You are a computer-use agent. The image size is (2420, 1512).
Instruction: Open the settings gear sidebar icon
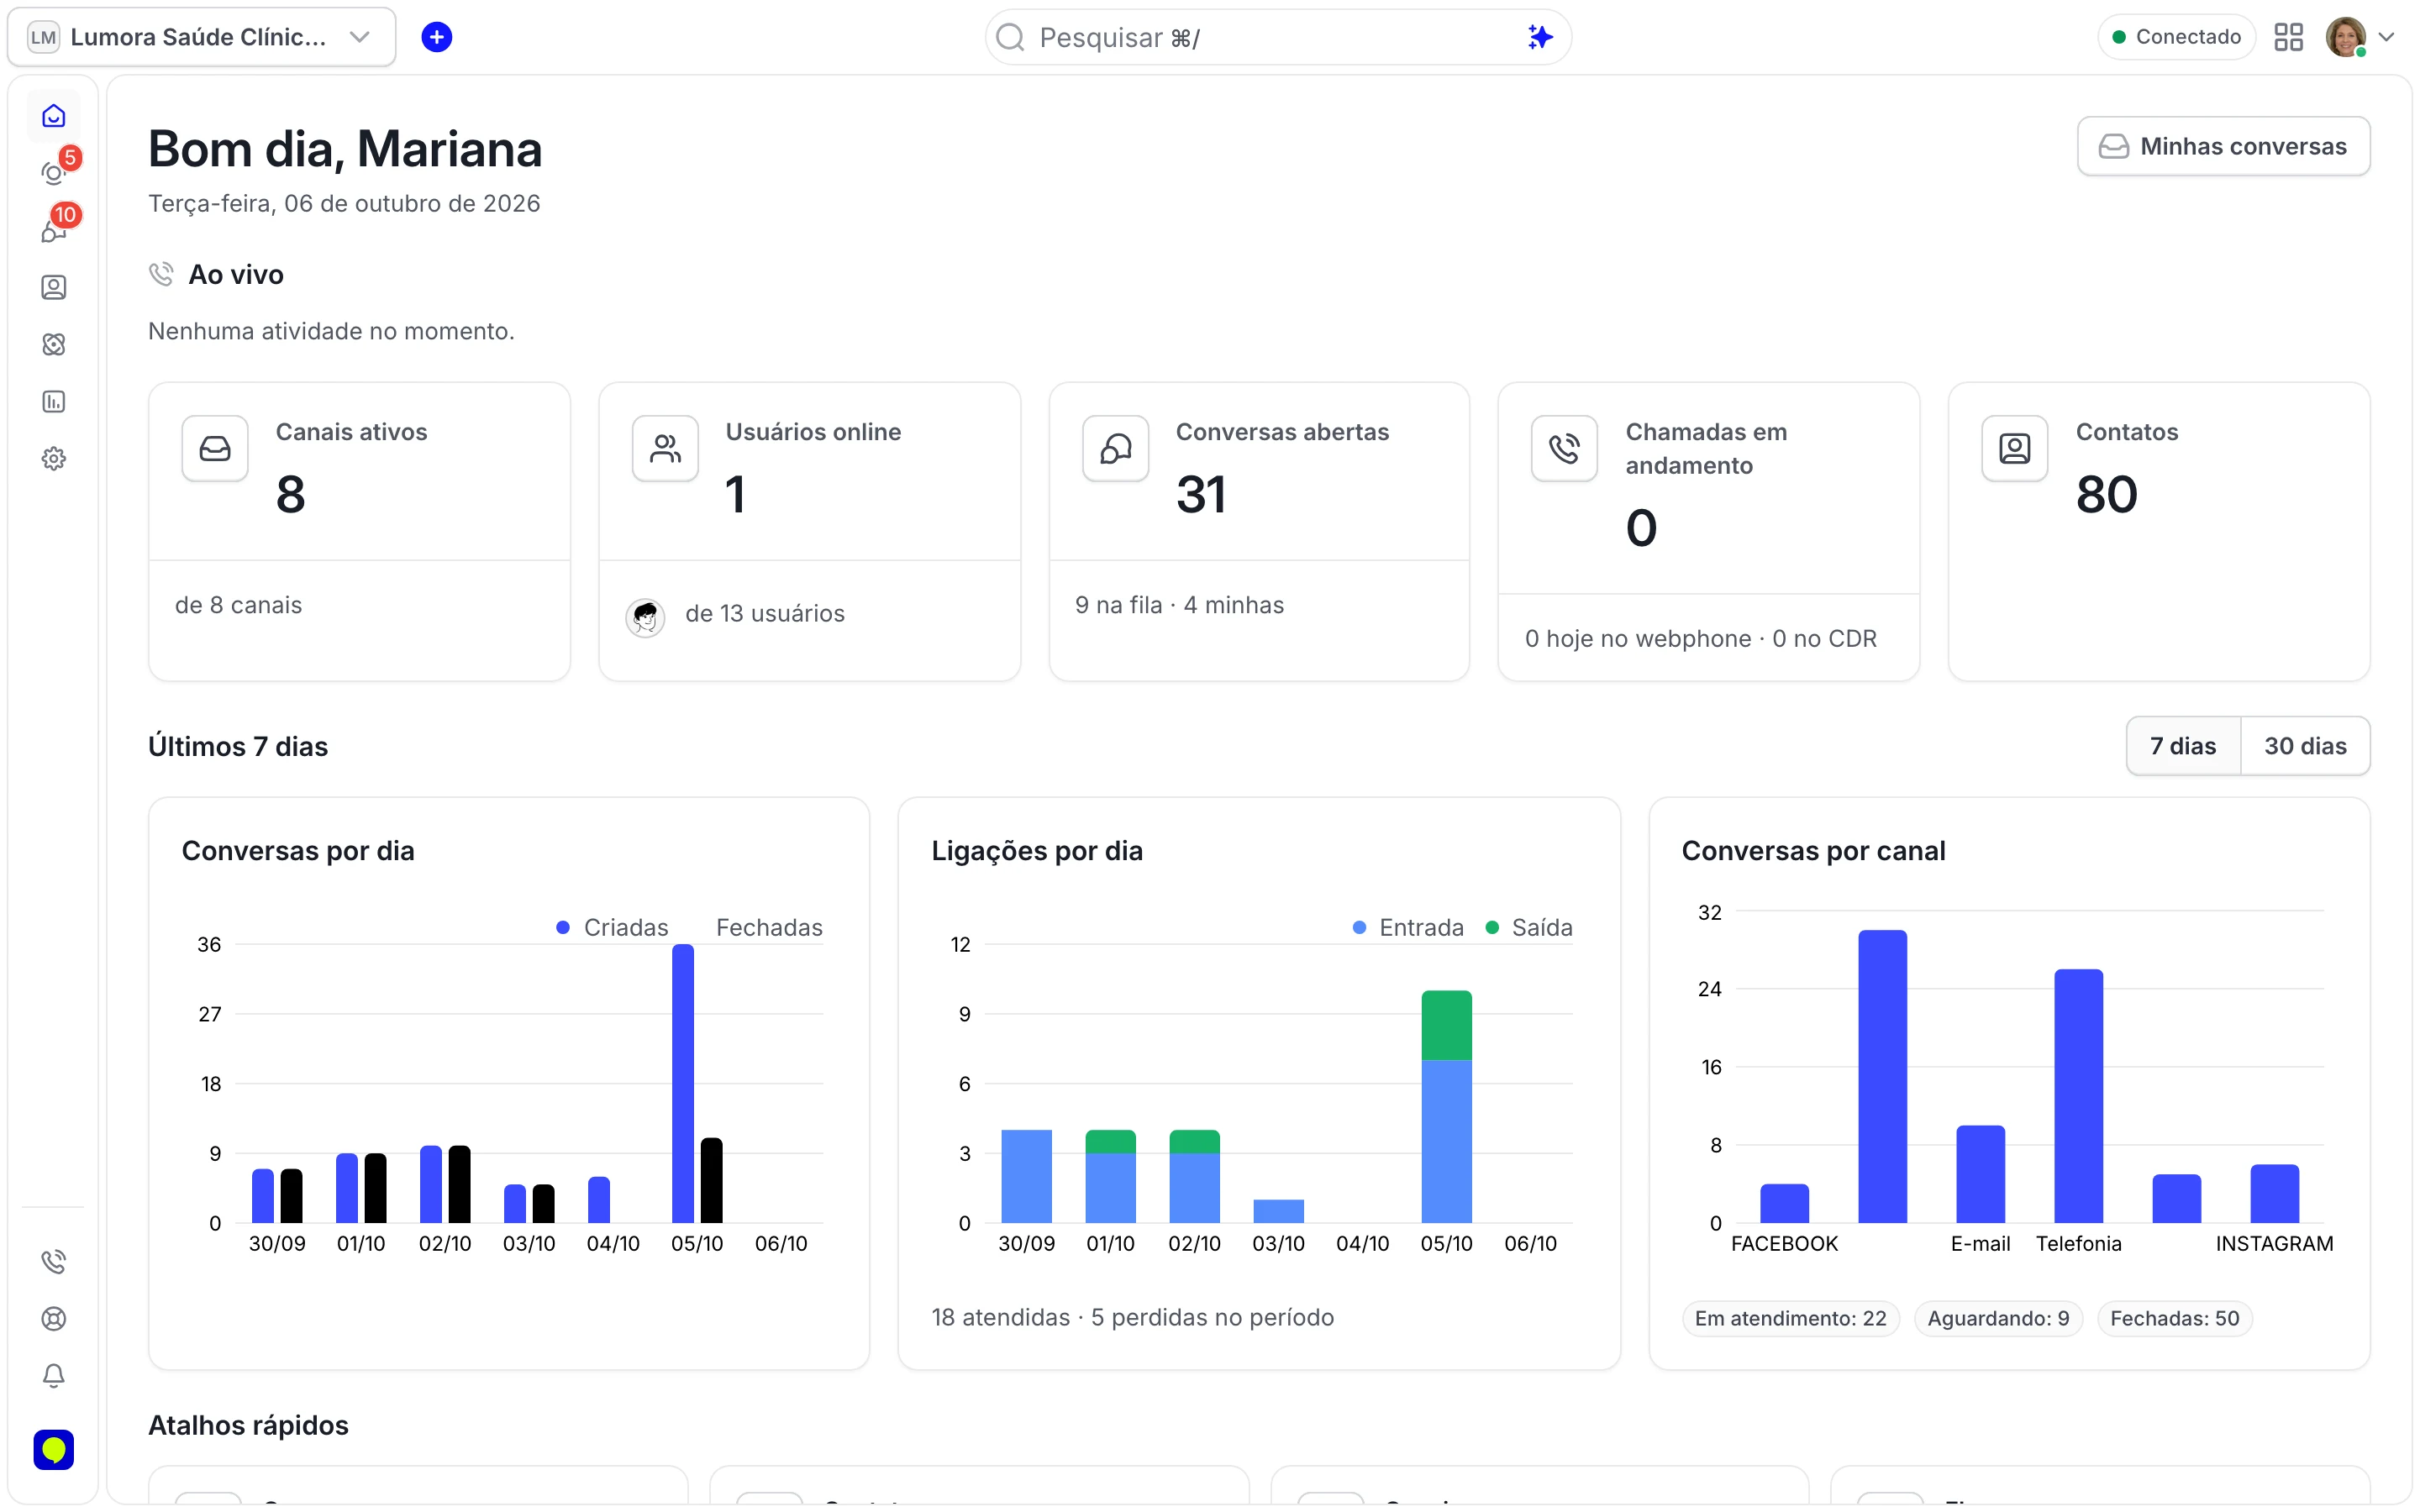tap(54, 459)
